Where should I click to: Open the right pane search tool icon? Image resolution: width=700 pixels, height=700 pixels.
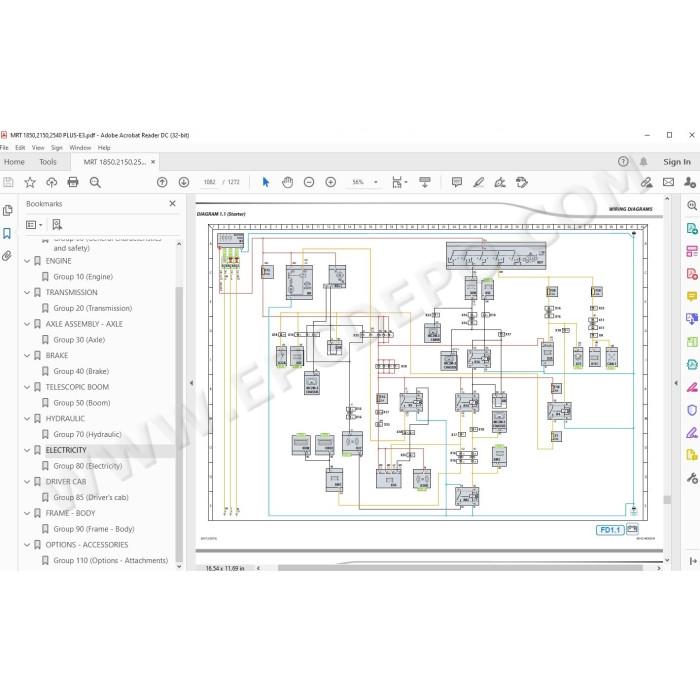692,206
